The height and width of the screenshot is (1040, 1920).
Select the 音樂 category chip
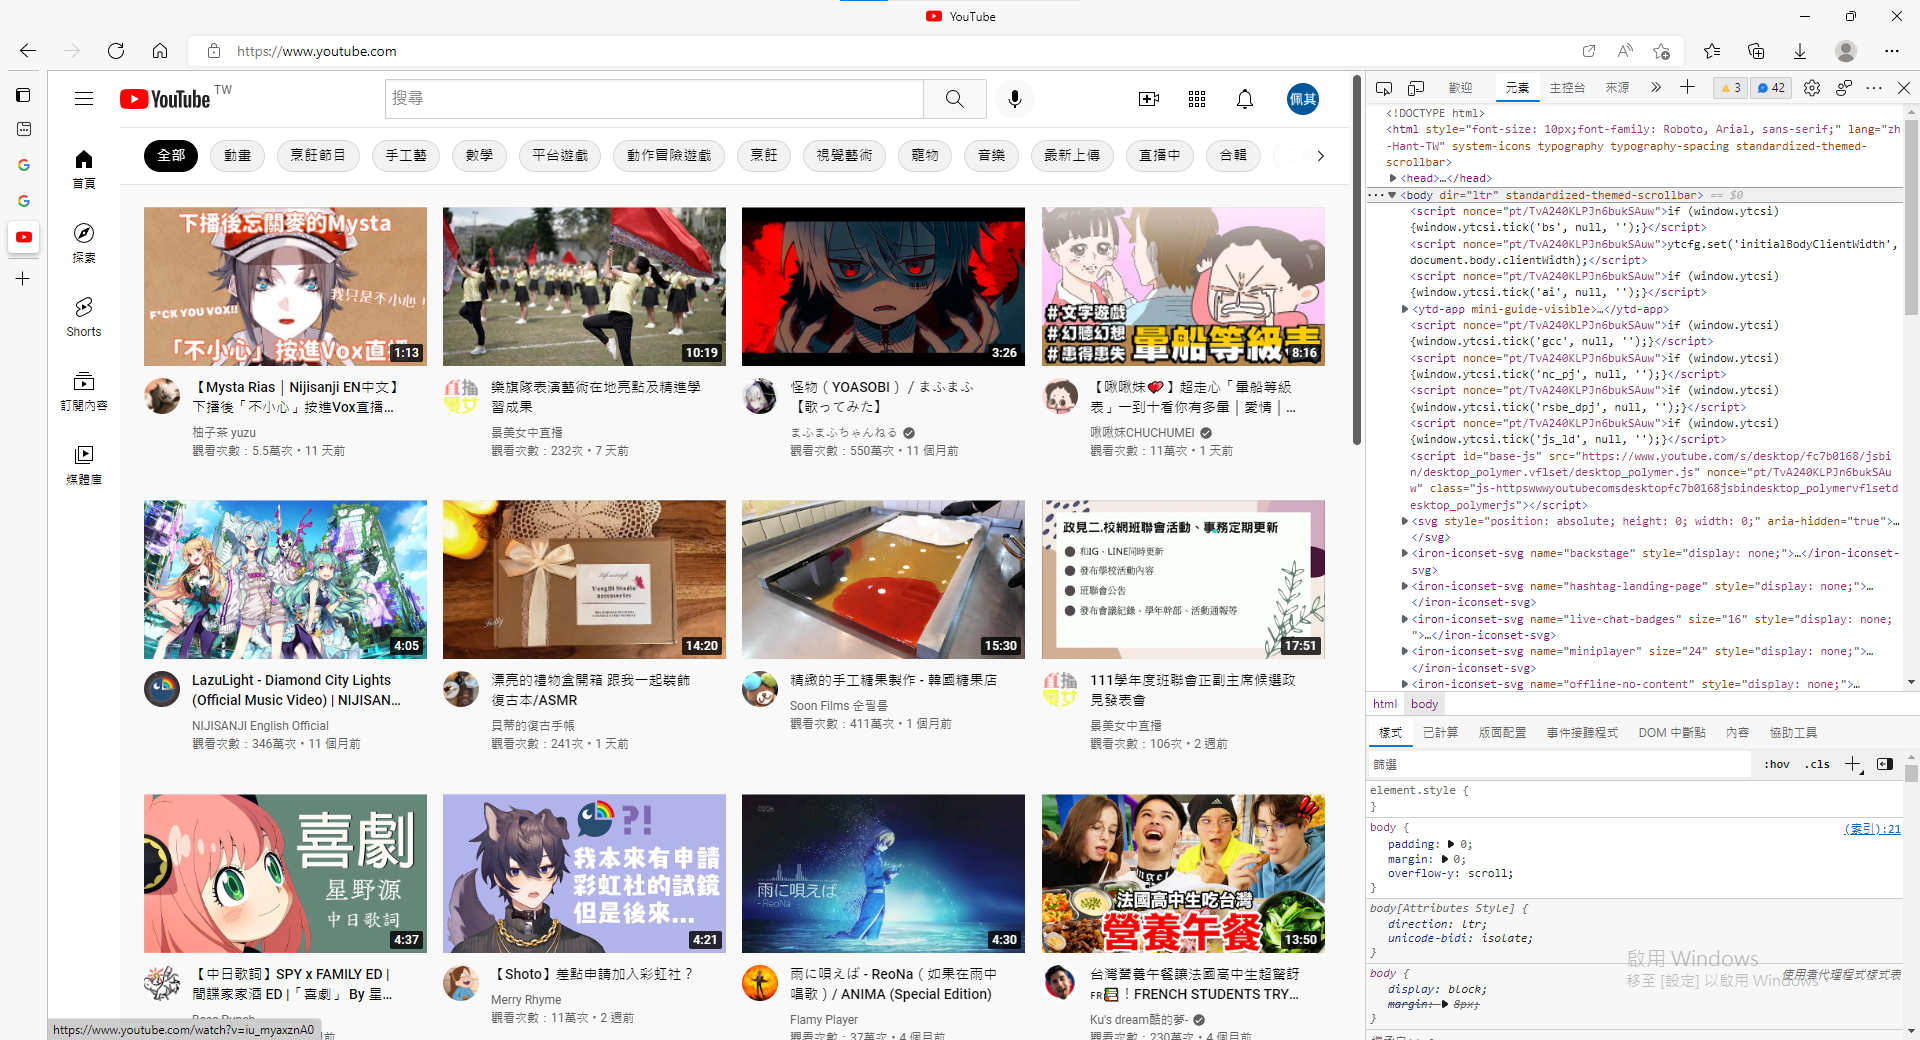(x=991, y=155)
